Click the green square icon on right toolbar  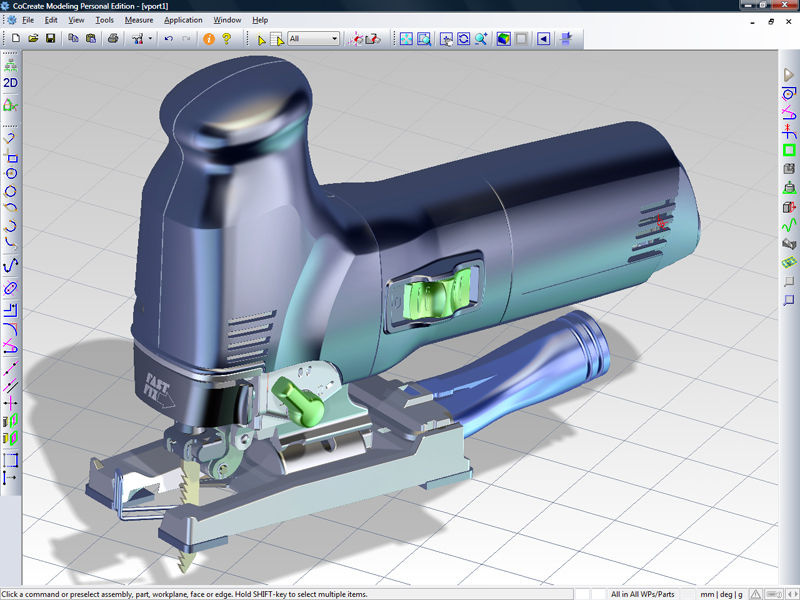tap(789, 150)
